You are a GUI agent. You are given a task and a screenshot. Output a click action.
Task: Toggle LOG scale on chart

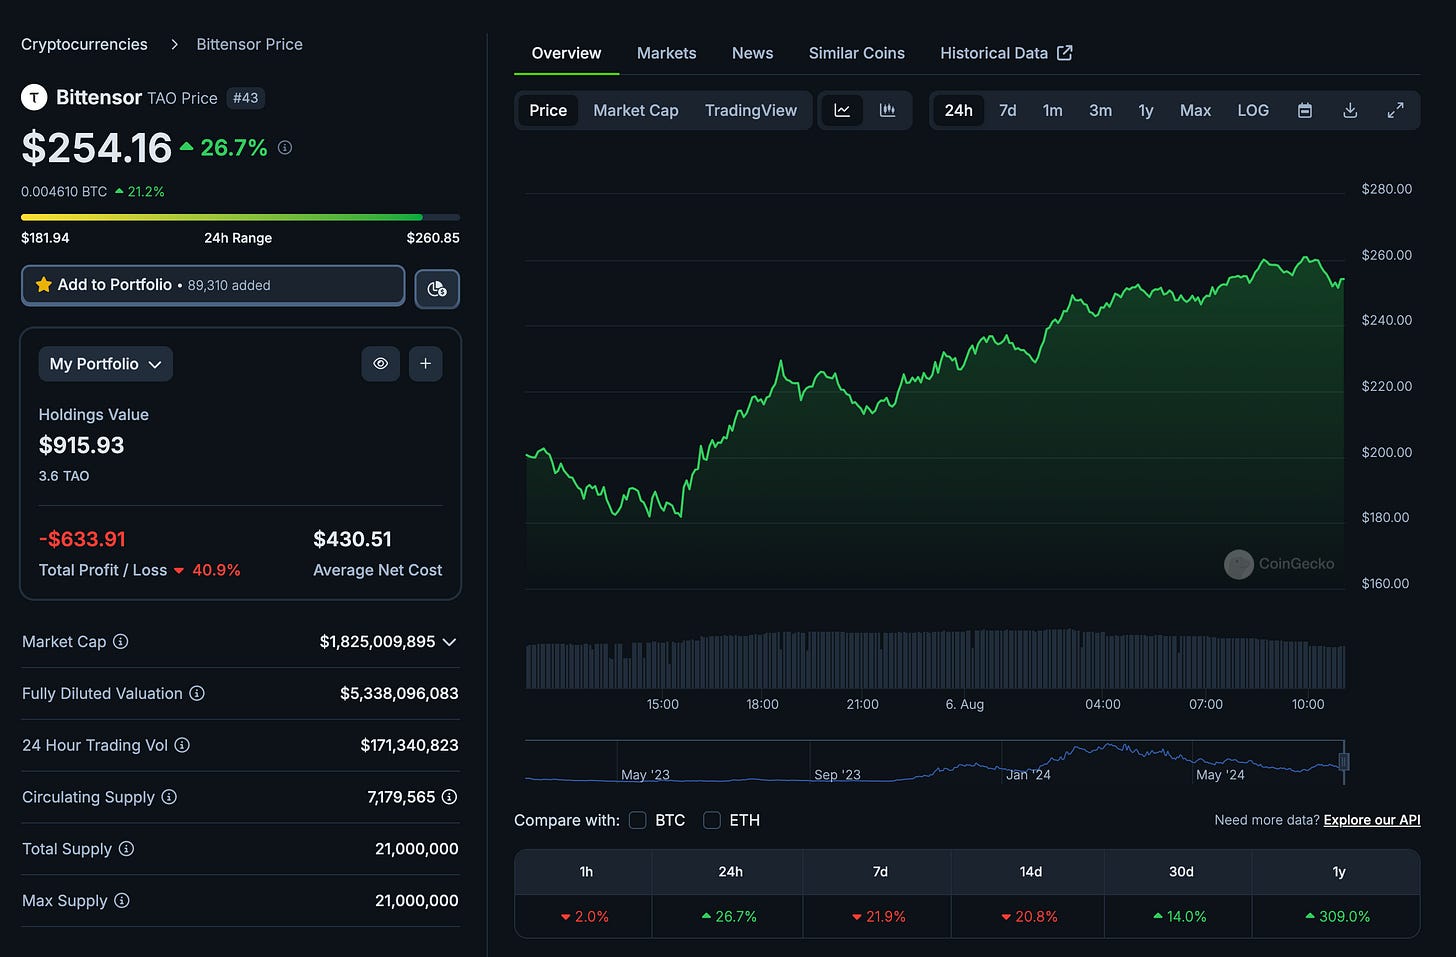[1253, 110]
